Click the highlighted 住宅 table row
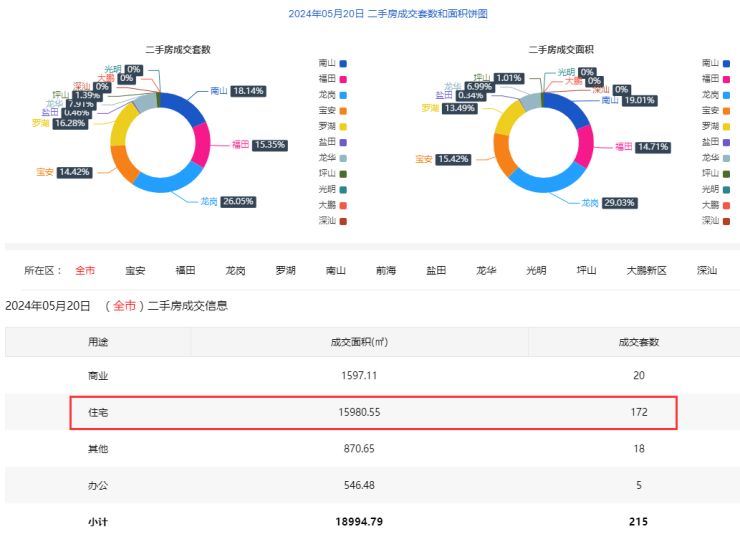Image resolution: width=740 pixels, height=552 pixels. pyautogui.click(x=371, y=412)
